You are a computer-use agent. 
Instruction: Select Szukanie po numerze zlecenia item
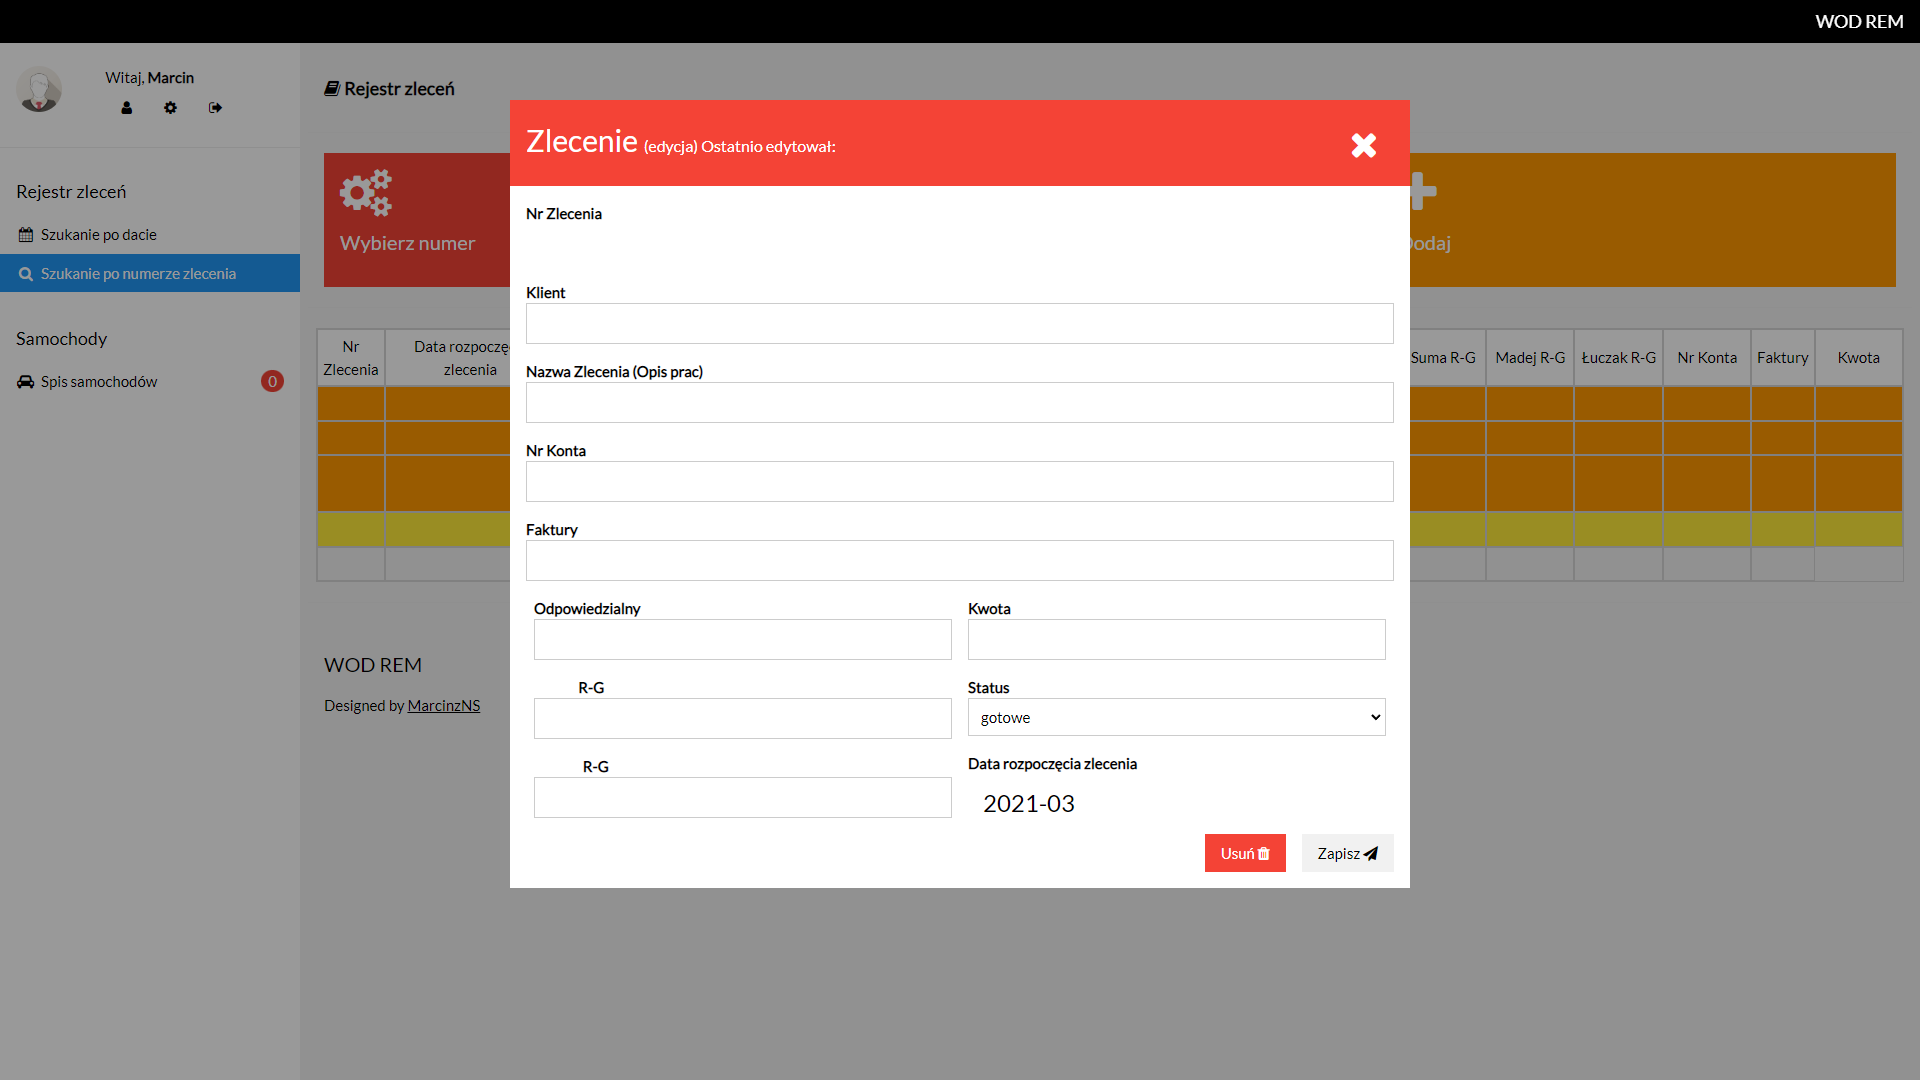pos(138,274)
